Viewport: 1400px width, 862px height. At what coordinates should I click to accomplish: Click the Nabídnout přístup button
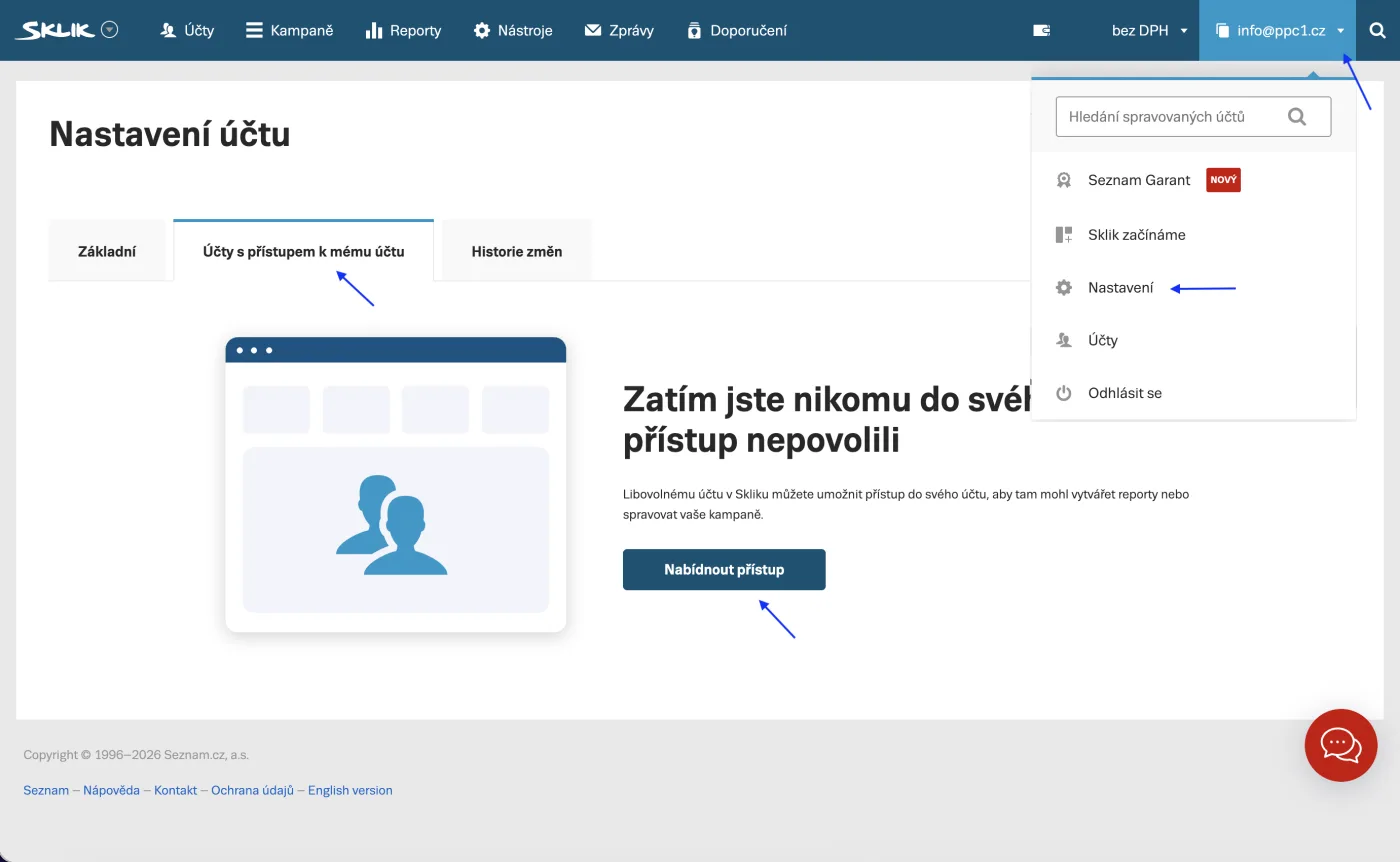coord(724,569)
